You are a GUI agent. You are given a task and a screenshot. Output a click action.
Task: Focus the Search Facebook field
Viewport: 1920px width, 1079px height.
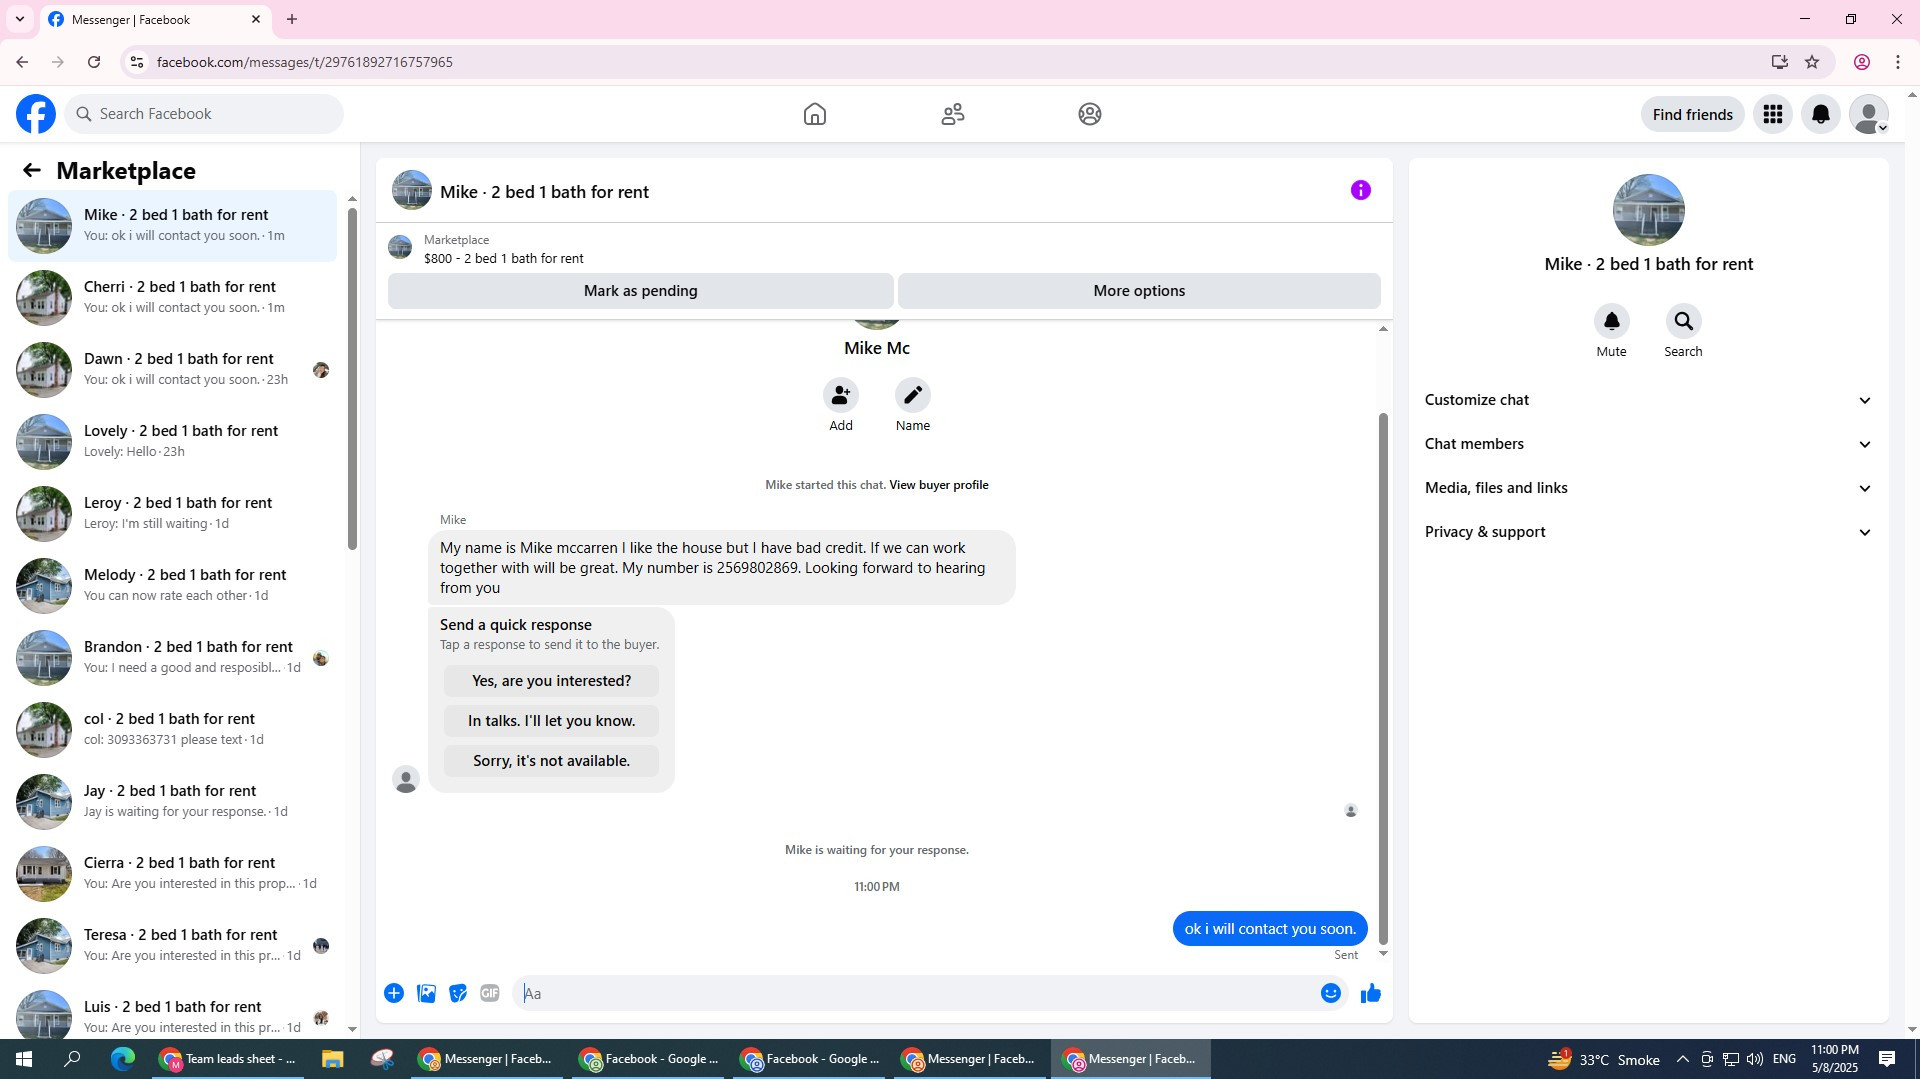click(x=204, y=114)
